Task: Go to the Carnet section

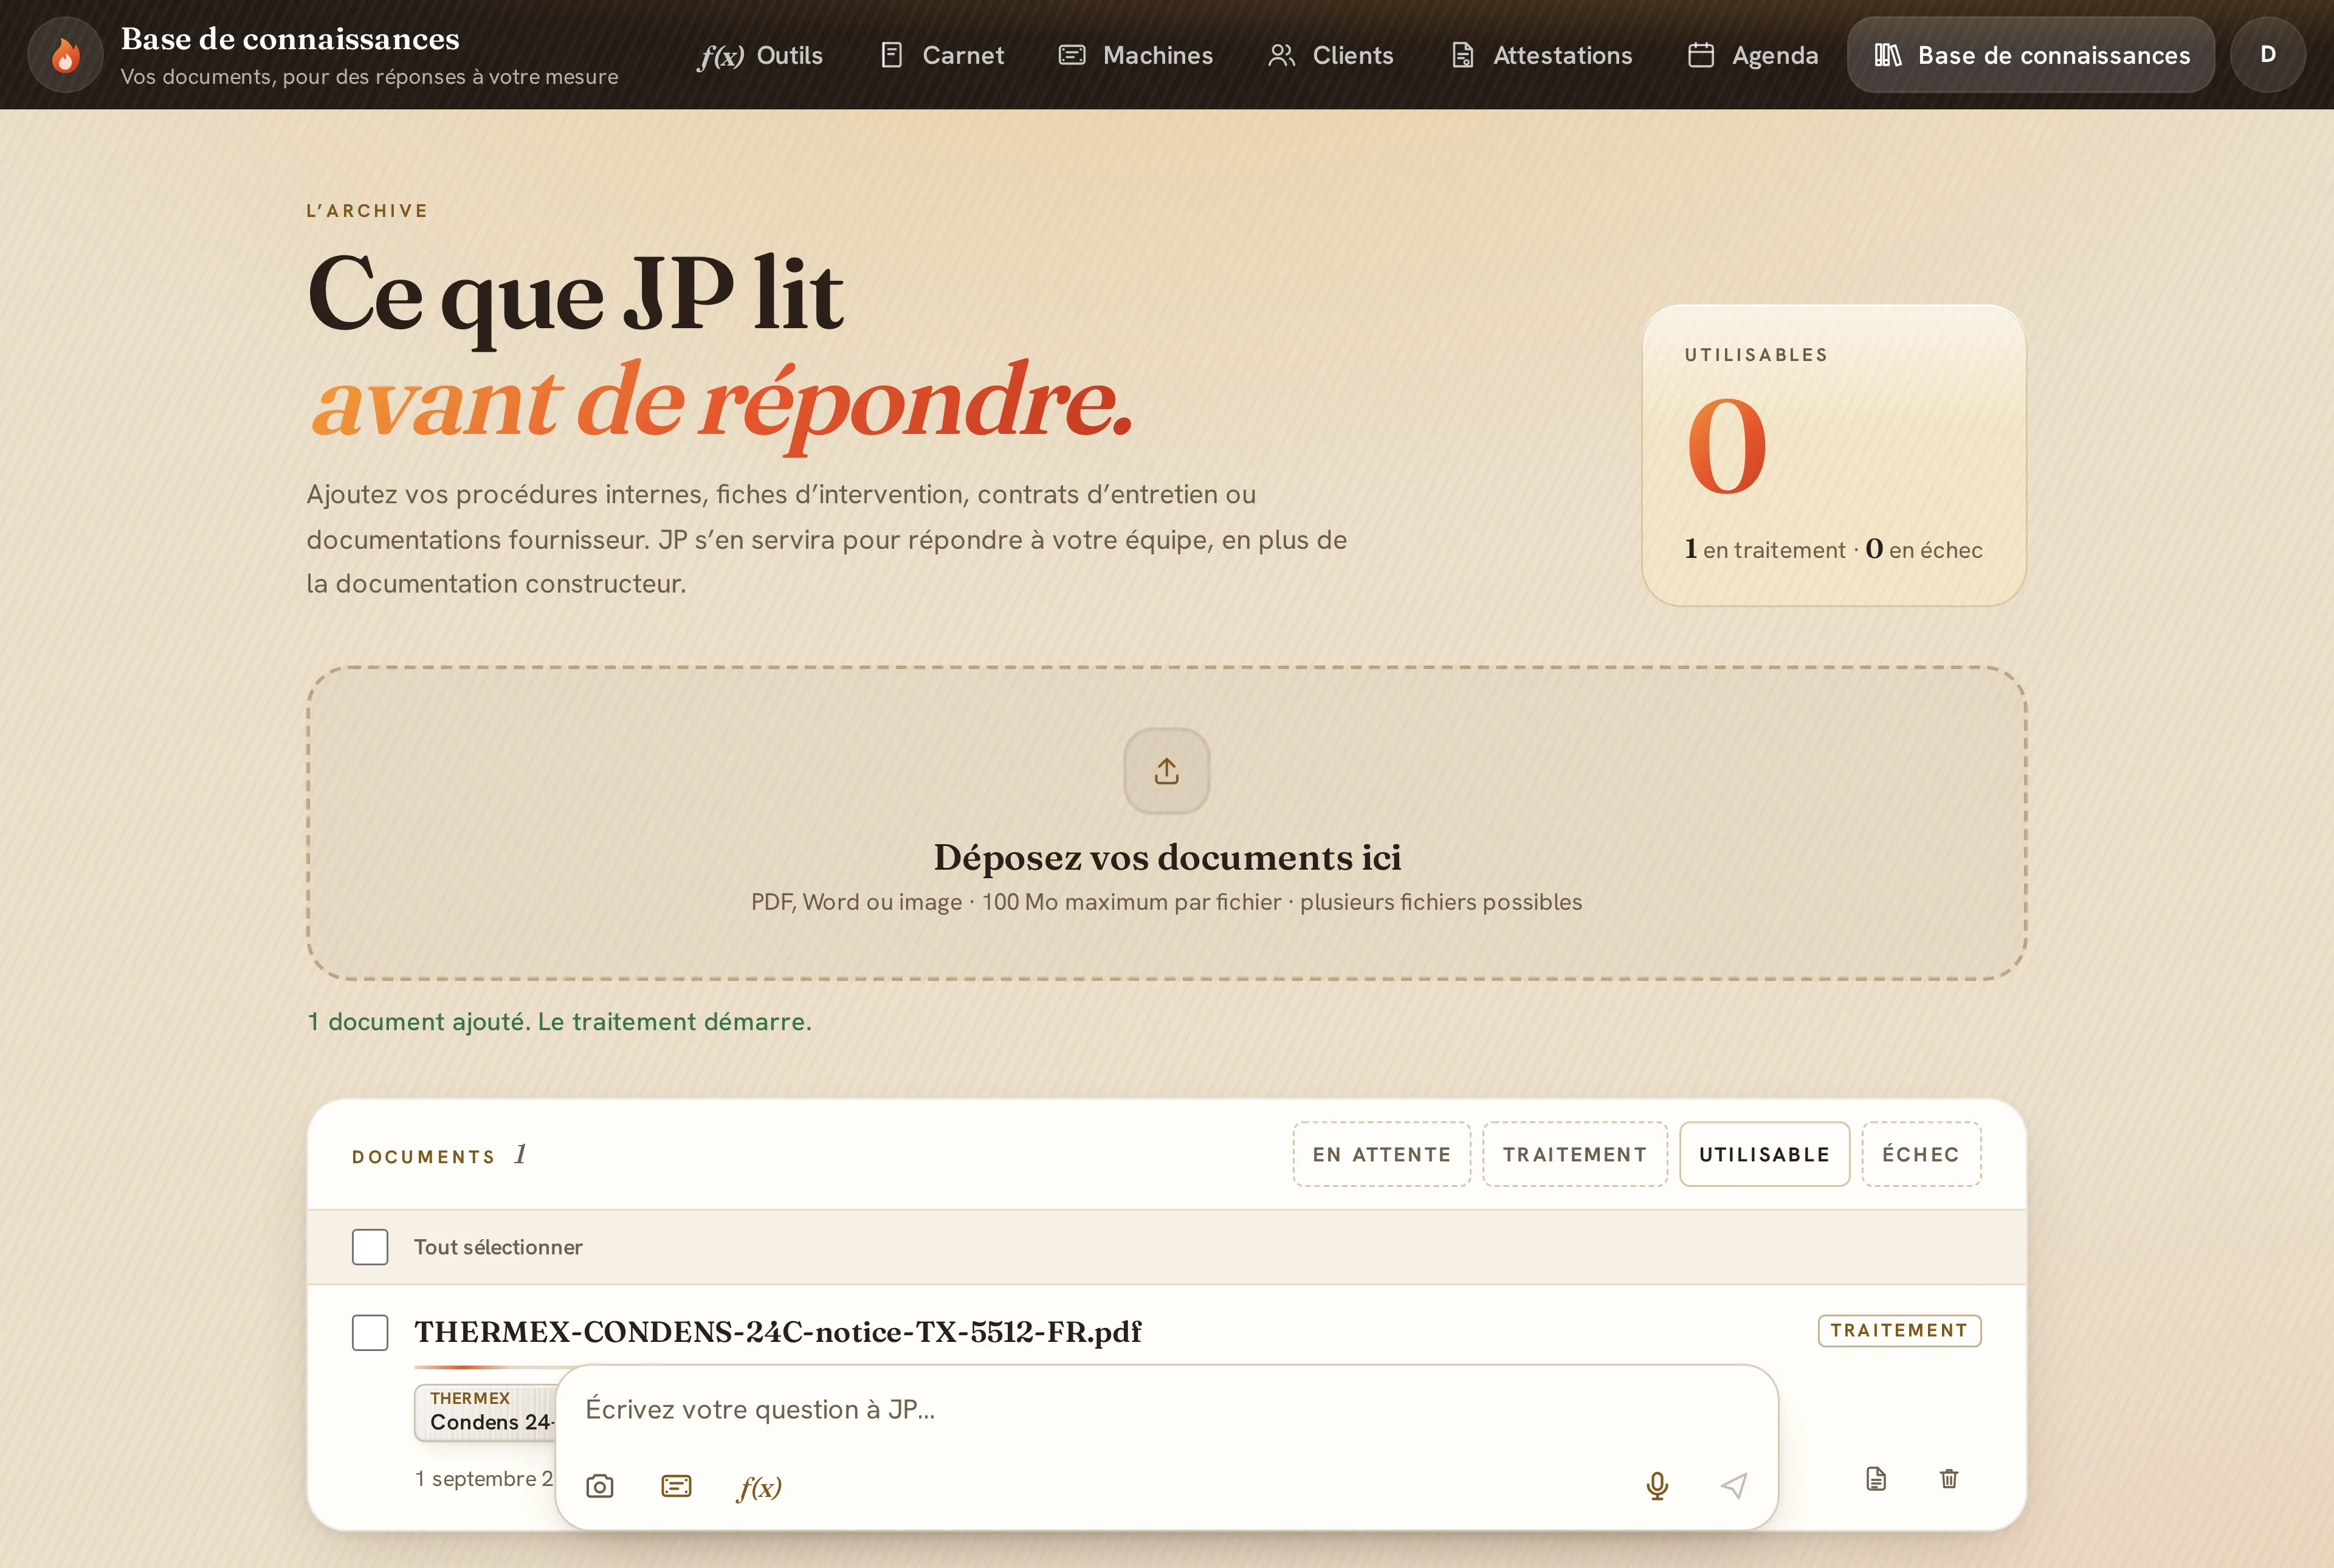Action: coord(942,55)
